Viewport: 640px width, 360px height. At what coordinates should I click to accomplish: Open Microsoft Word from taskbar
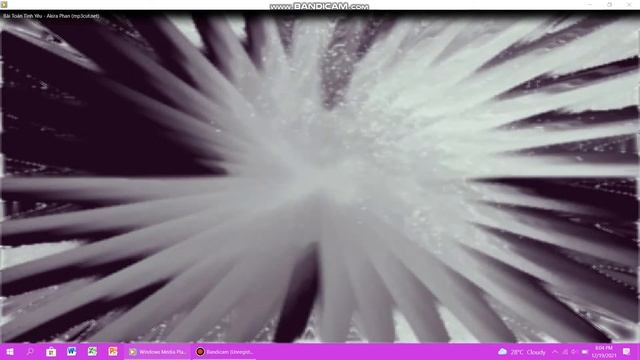tap(71, 351)
